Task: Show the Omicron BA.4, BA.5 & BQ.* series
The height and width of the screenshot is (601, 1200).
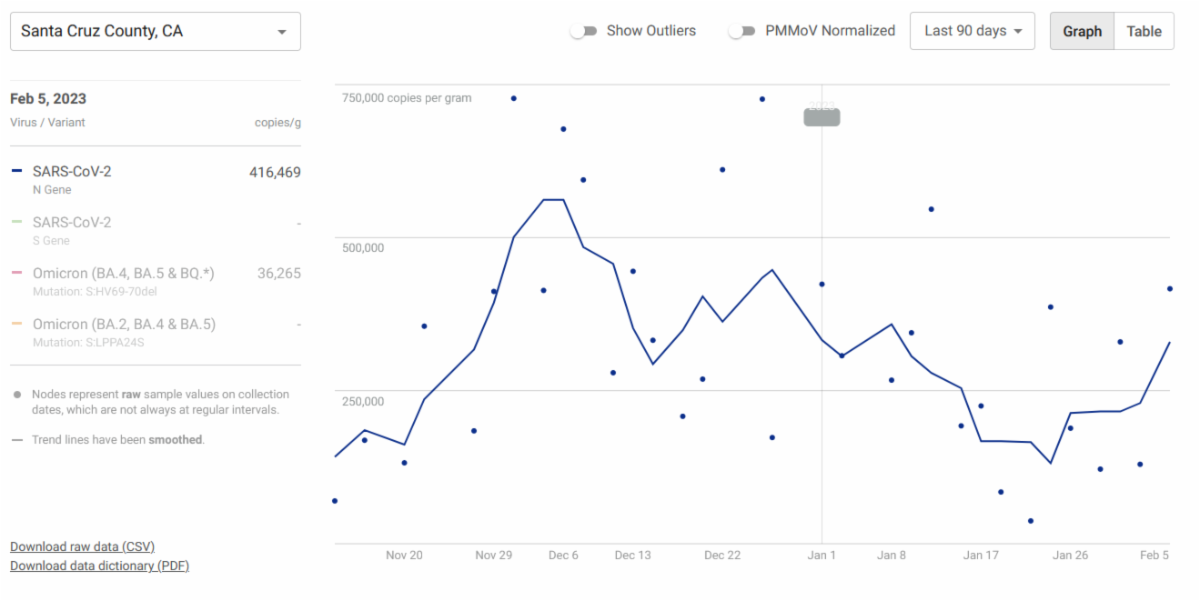Action: (123, 274)
